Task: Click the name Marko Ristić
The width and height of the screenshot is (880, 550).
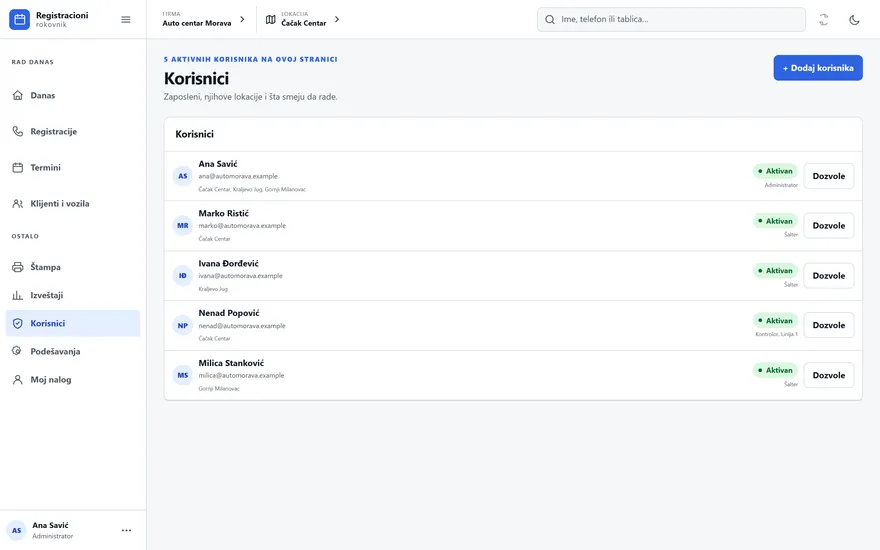Action: pos(223,213)
